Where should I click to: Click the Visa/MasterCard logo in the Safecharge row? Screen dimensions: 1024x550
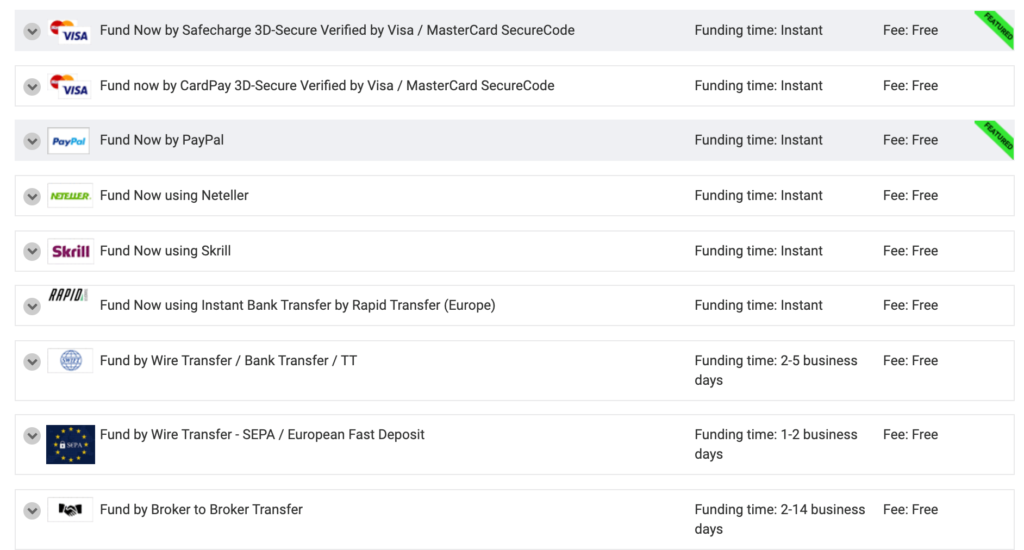coord(69,31)
